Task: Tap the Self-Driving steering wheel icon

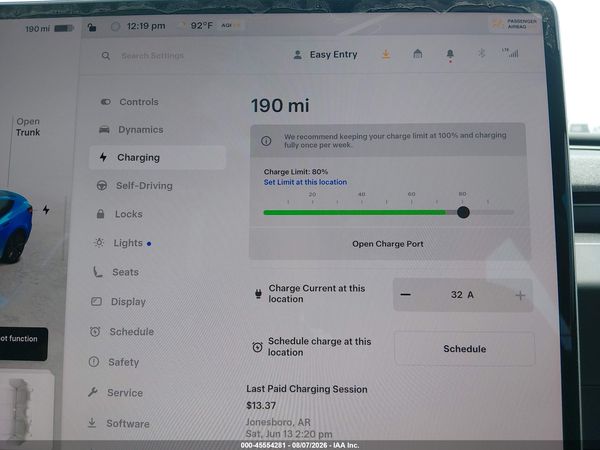Action: click(102, 186)
